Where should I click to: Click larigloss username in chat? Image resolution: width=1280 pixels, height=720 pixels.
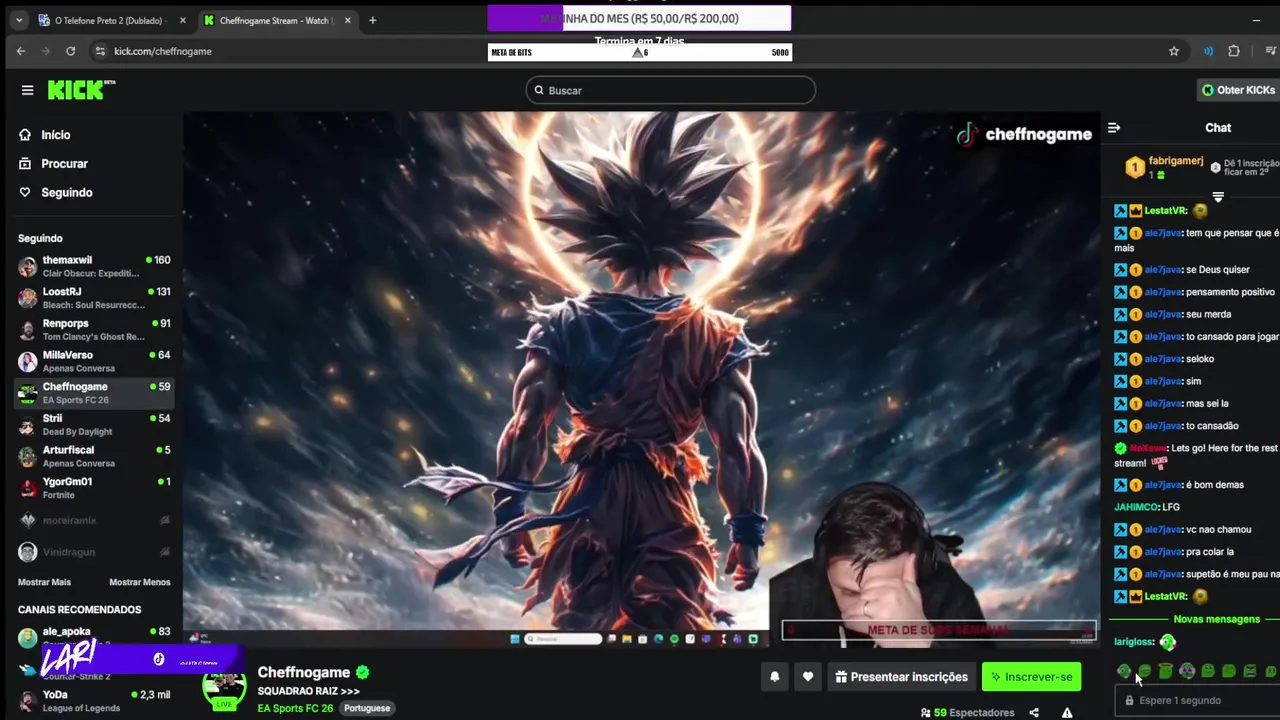[x=1134, y=642]
